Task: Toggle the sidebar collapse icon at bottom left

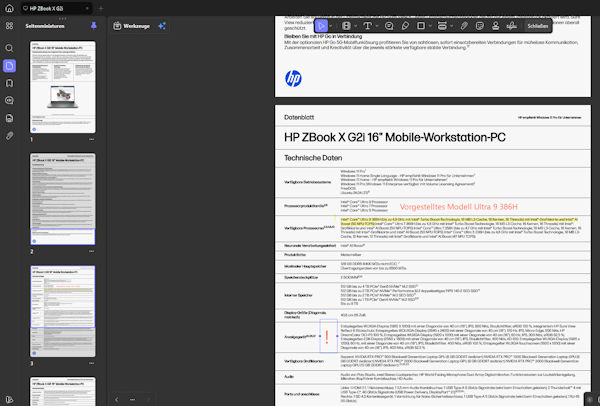Action: click(x=9, y=399)
